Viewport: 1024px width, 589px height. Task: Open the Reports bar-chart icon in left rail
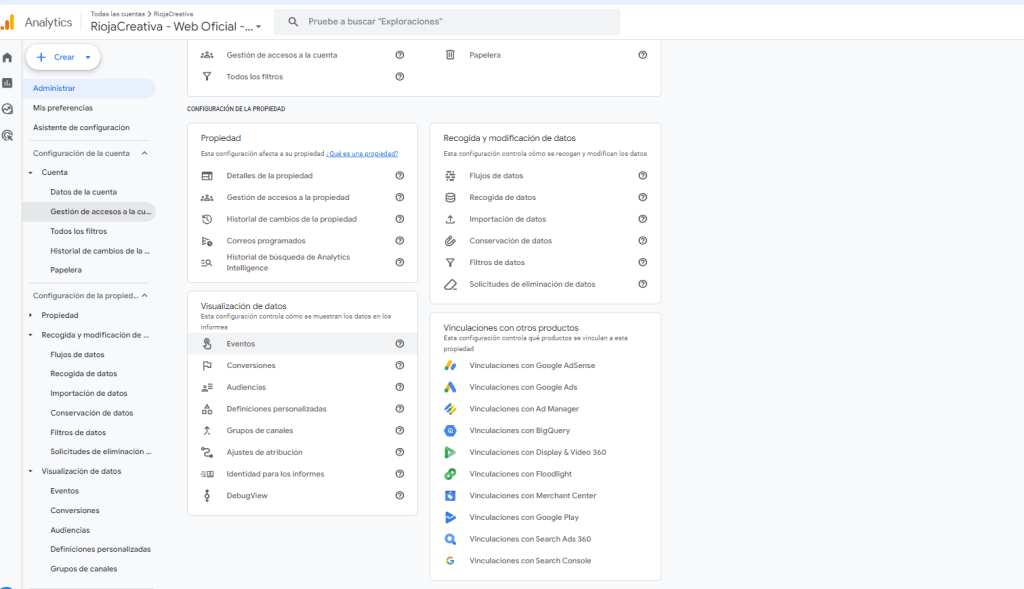(7, 83)
